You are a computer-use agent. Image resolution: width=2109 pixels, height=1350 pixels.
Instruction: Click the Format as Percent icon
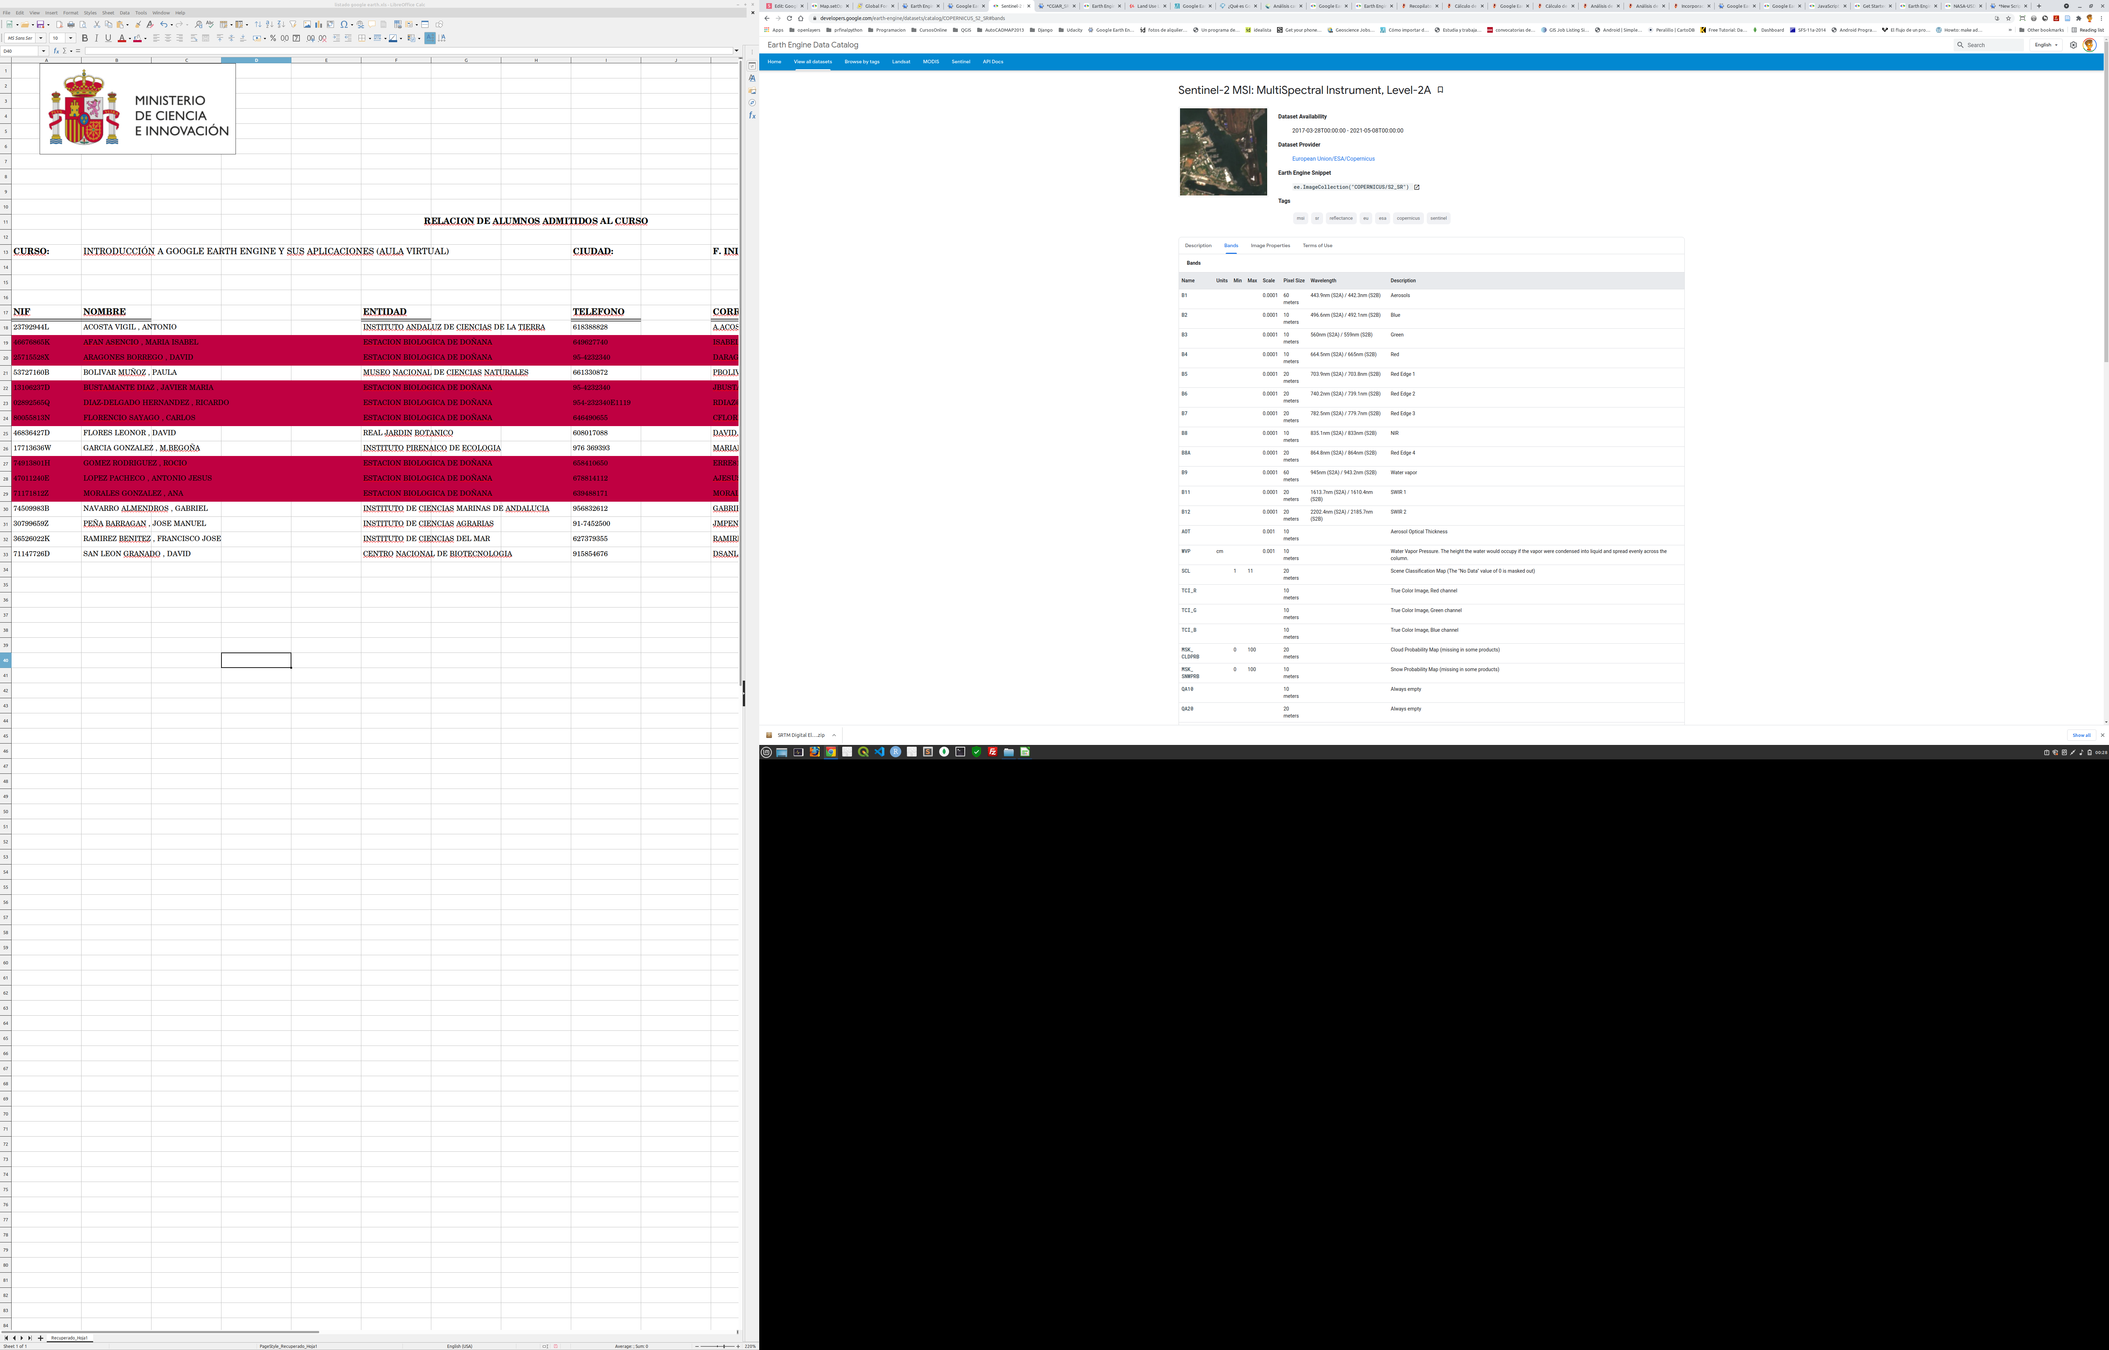coord(273,38)
